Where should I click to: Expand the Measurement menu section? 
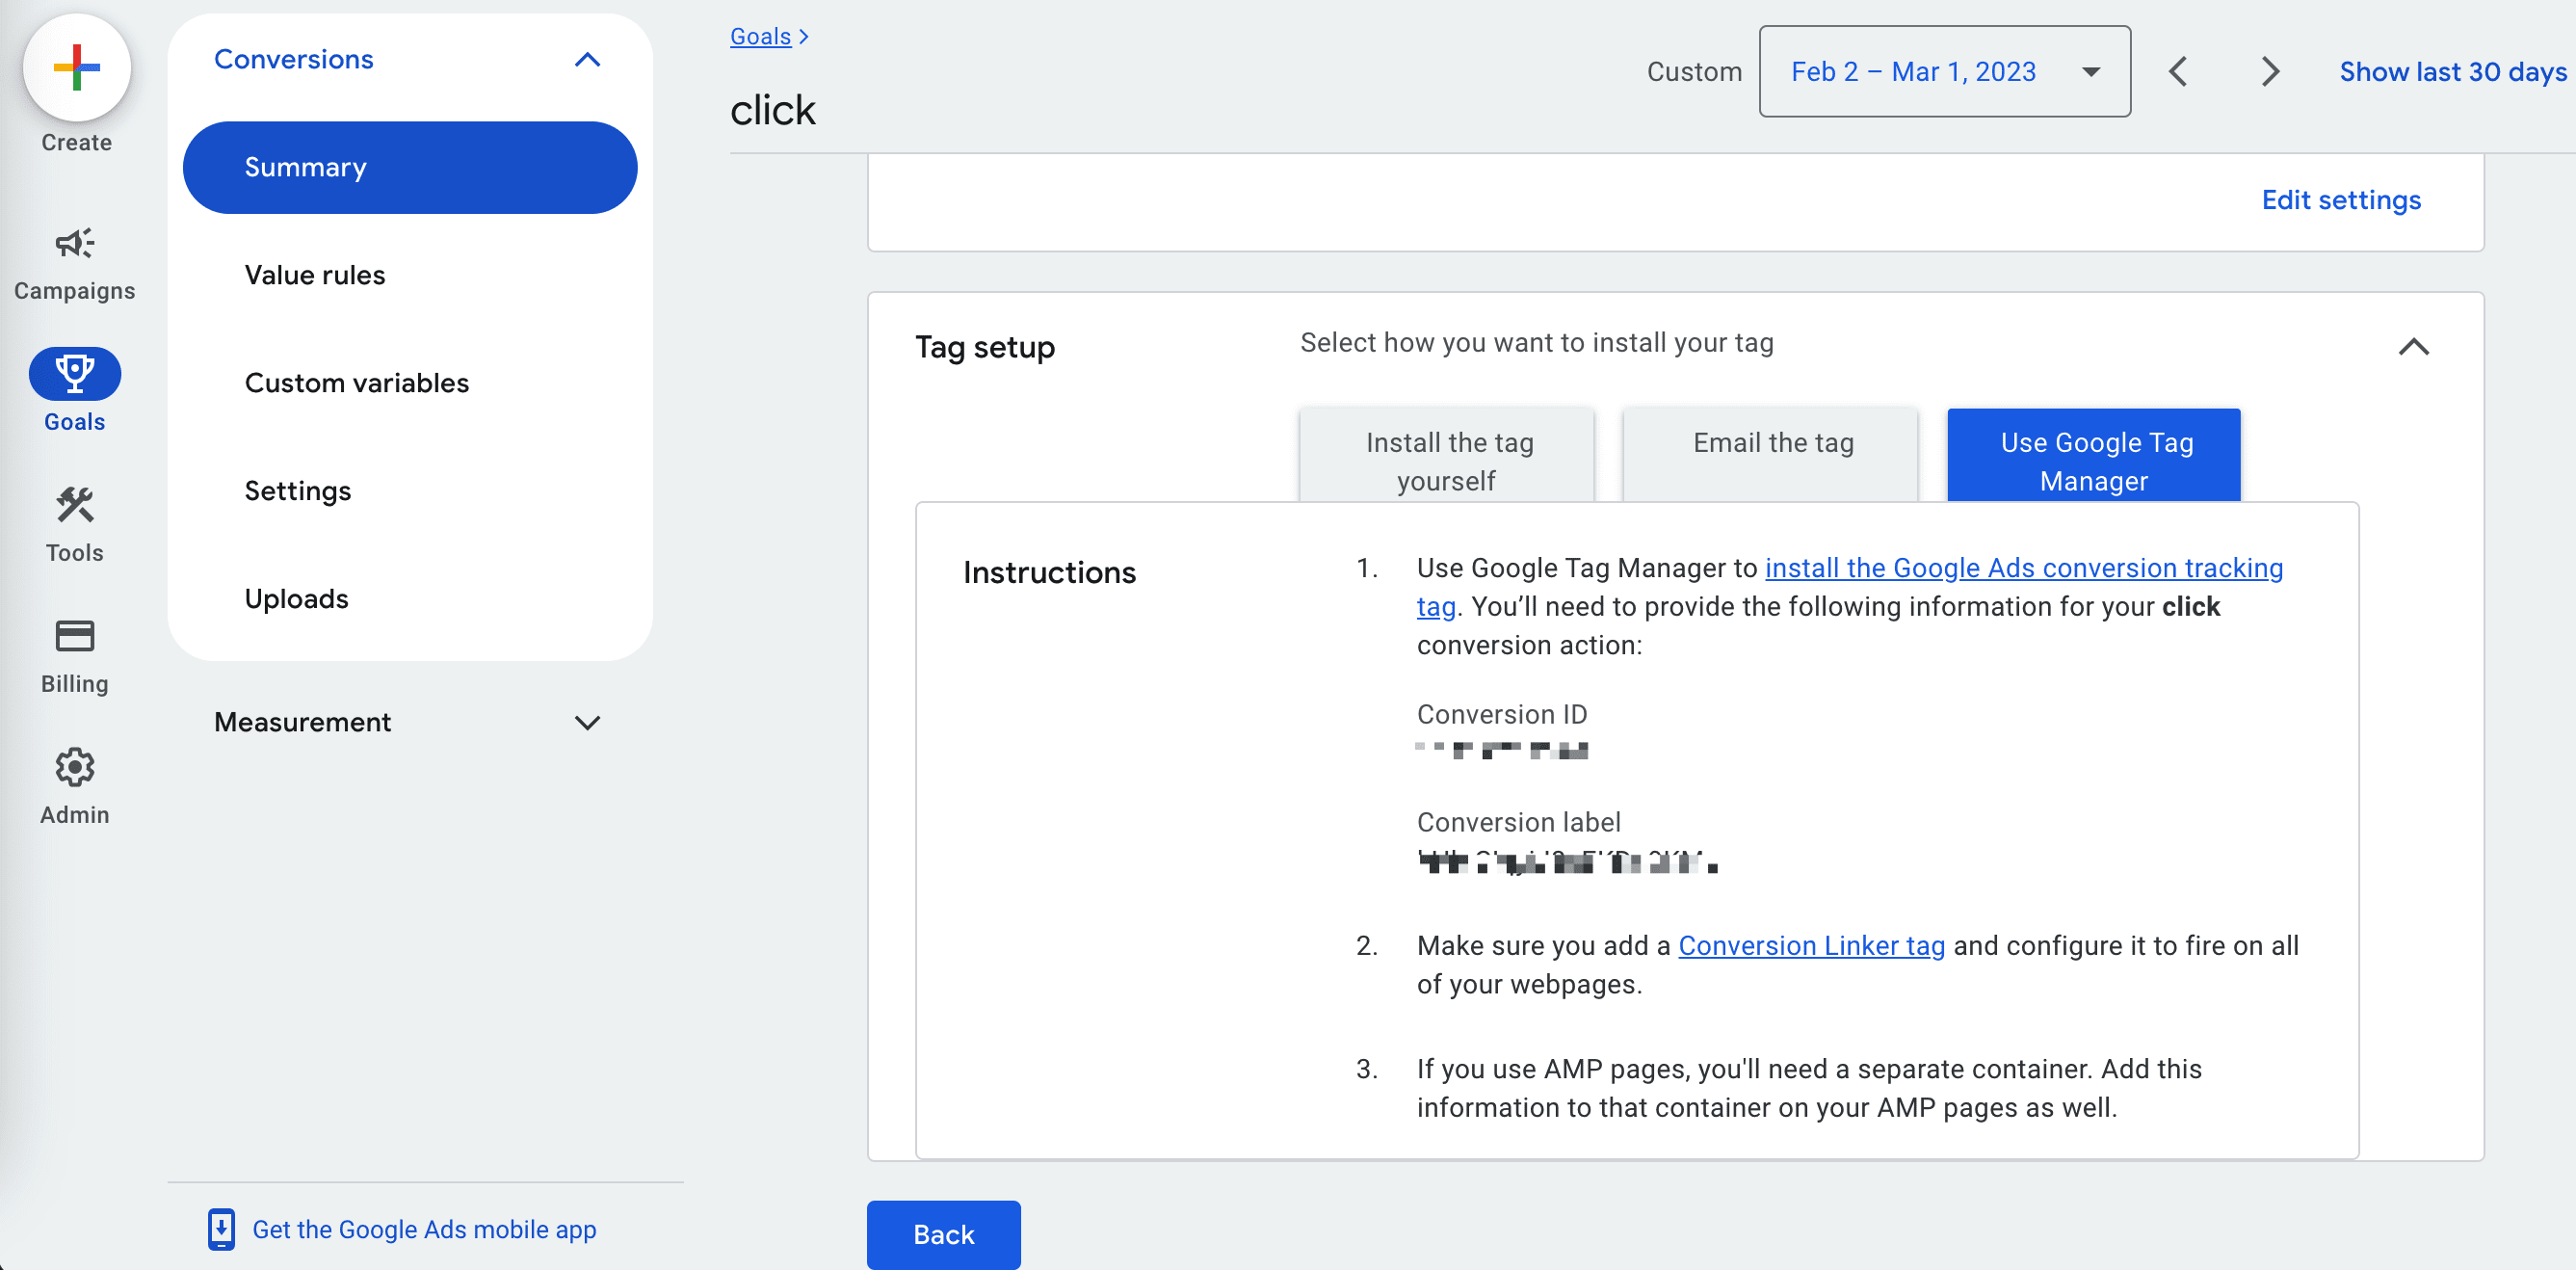click(x=587, y=722)
